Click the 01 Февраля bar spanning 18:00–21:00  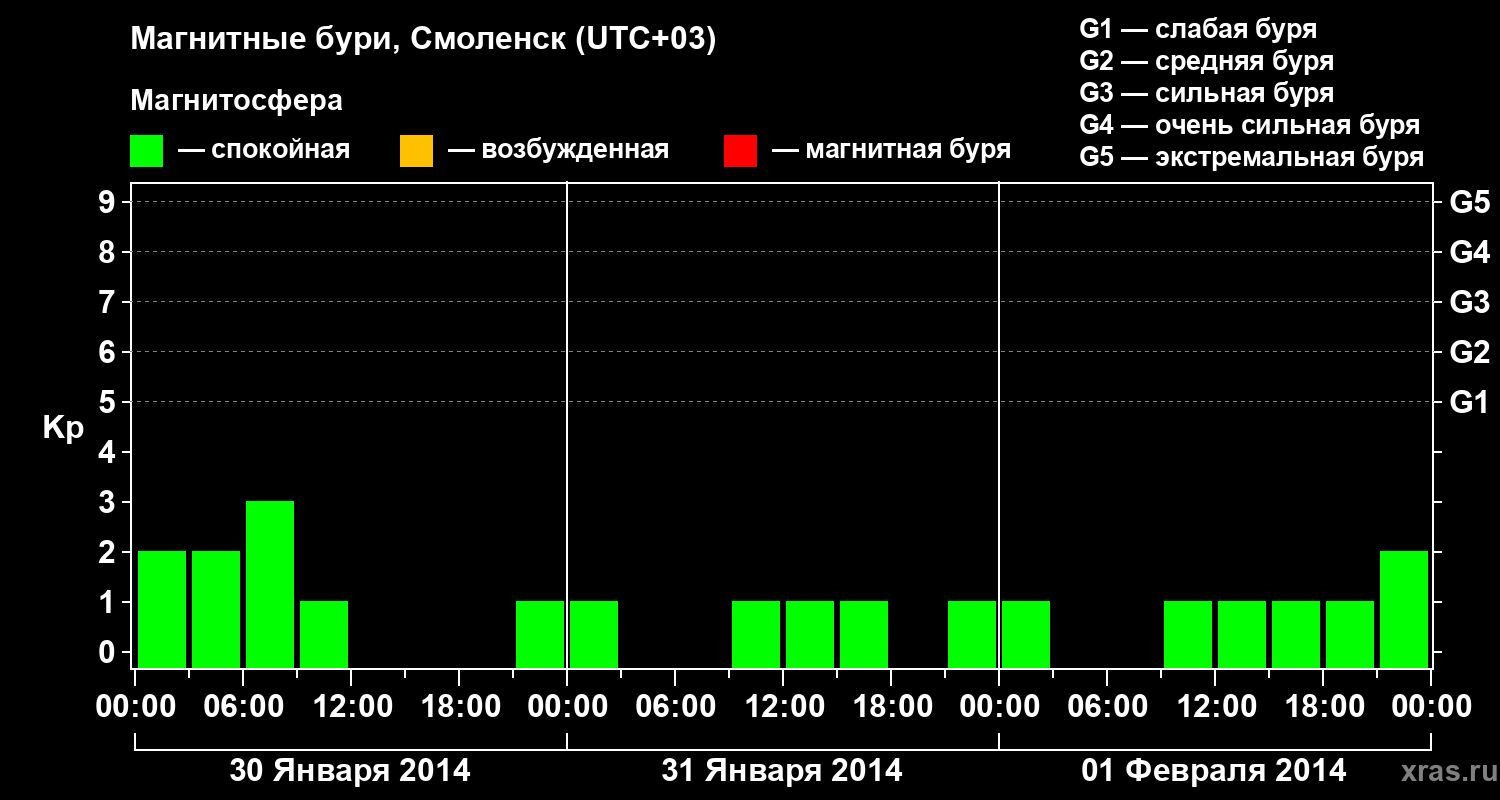[1350, 634]
